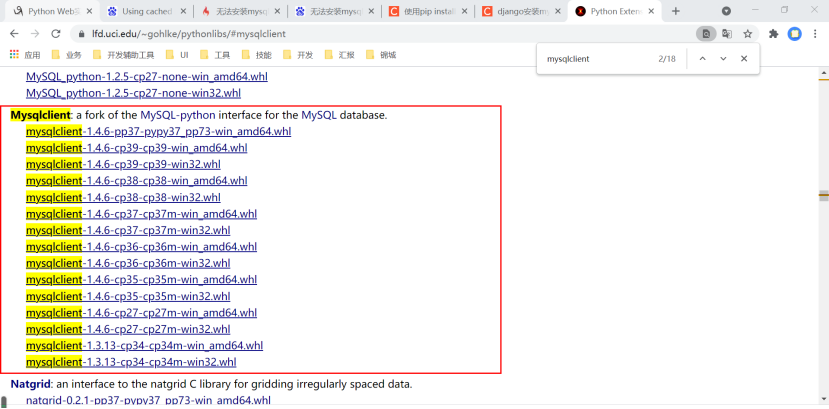The image size is (829, 409).
Task: Open the 开发 bookmark folder
Action: pos(298,54)
